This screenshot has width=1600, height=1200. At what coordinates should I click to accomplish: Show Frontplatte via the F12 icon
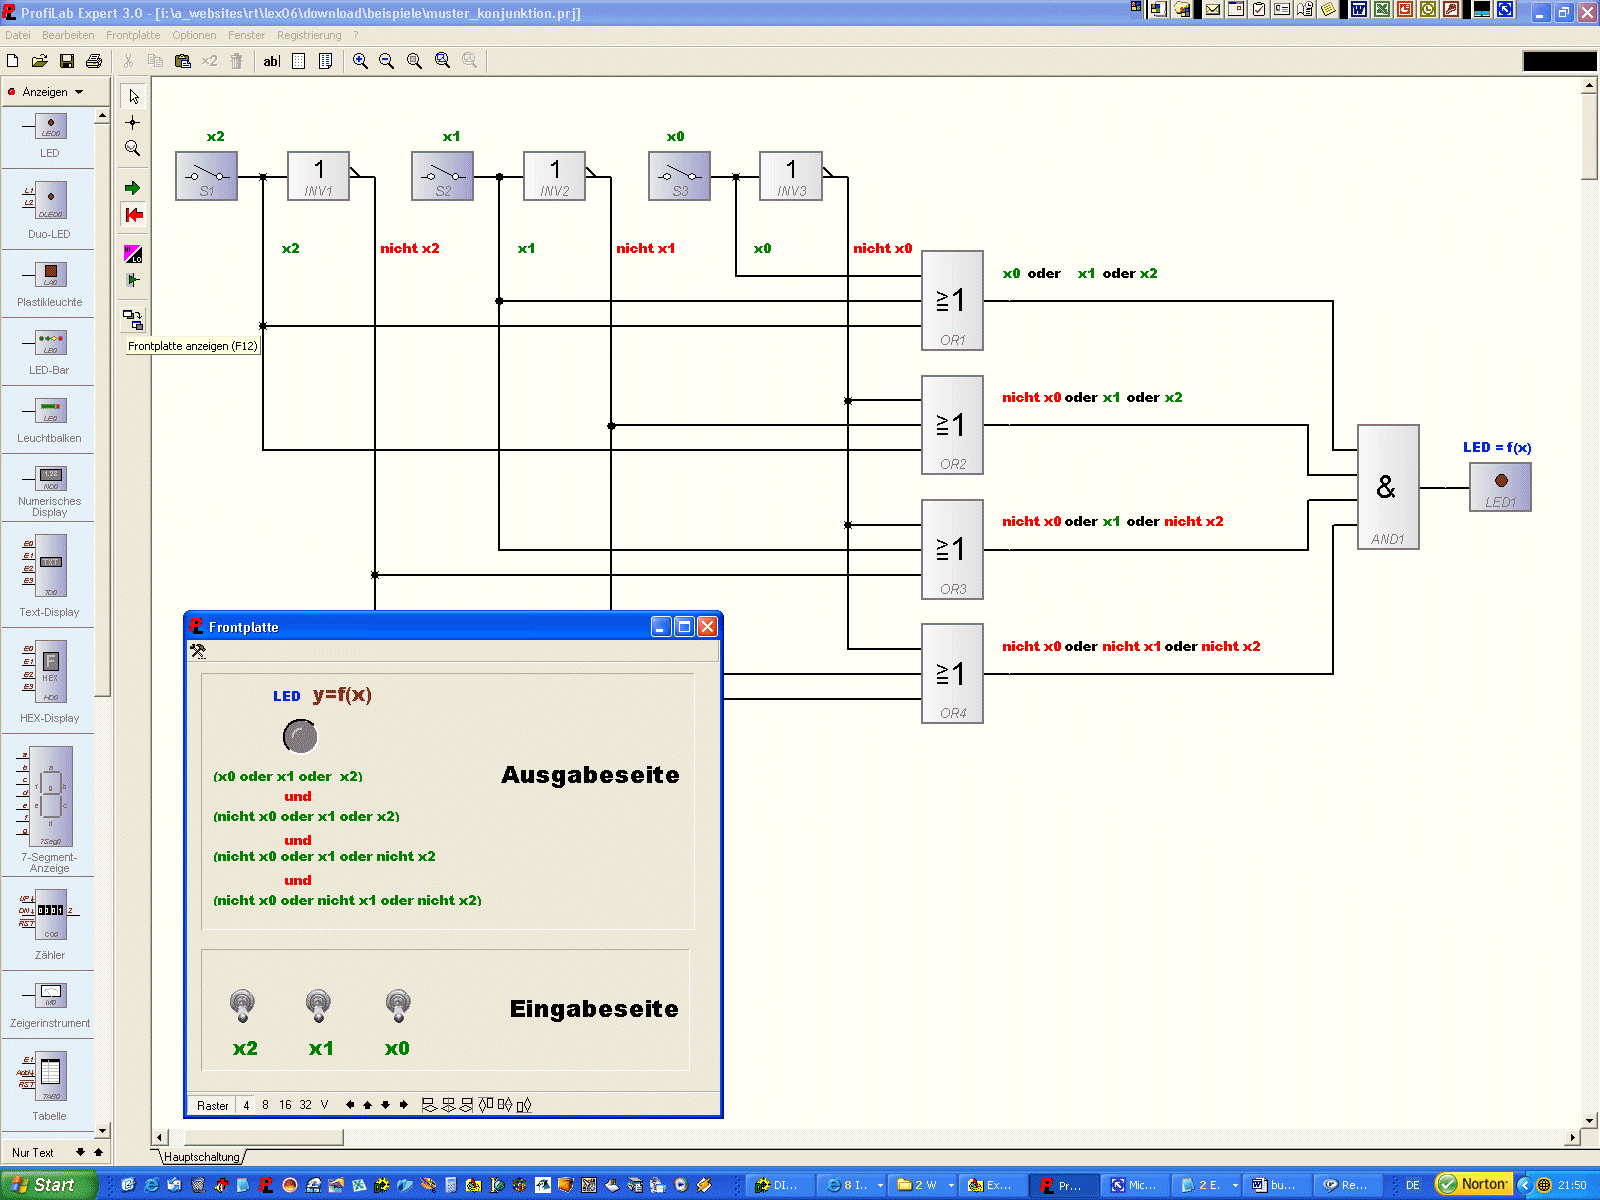pos(133,320)
